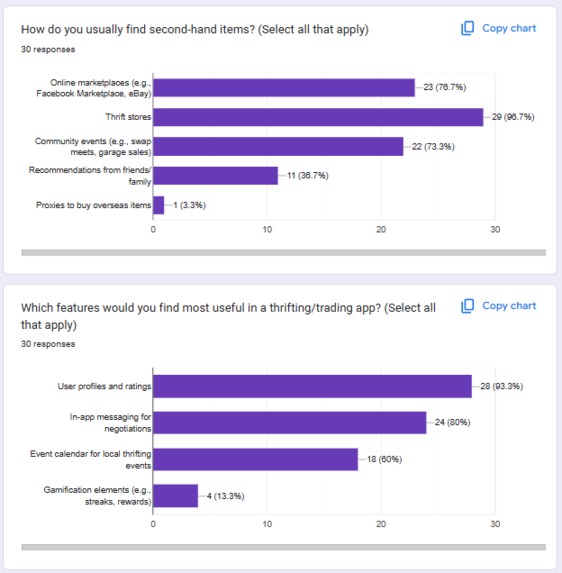
Task: Select the In-app messaging for negotiations bar
Action: coord(289,423)
